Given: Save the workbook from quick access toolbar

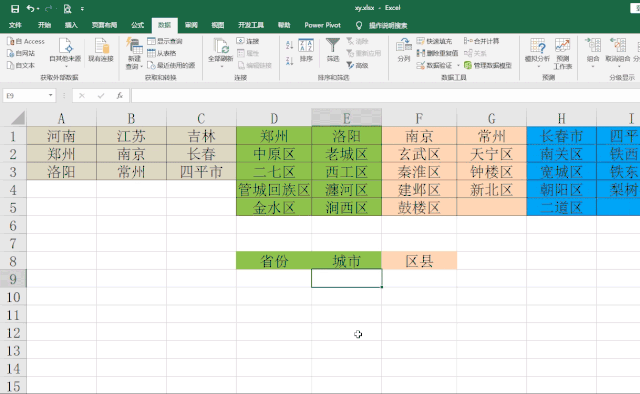Looking at the screenshot, I should (x=15, y=9).
